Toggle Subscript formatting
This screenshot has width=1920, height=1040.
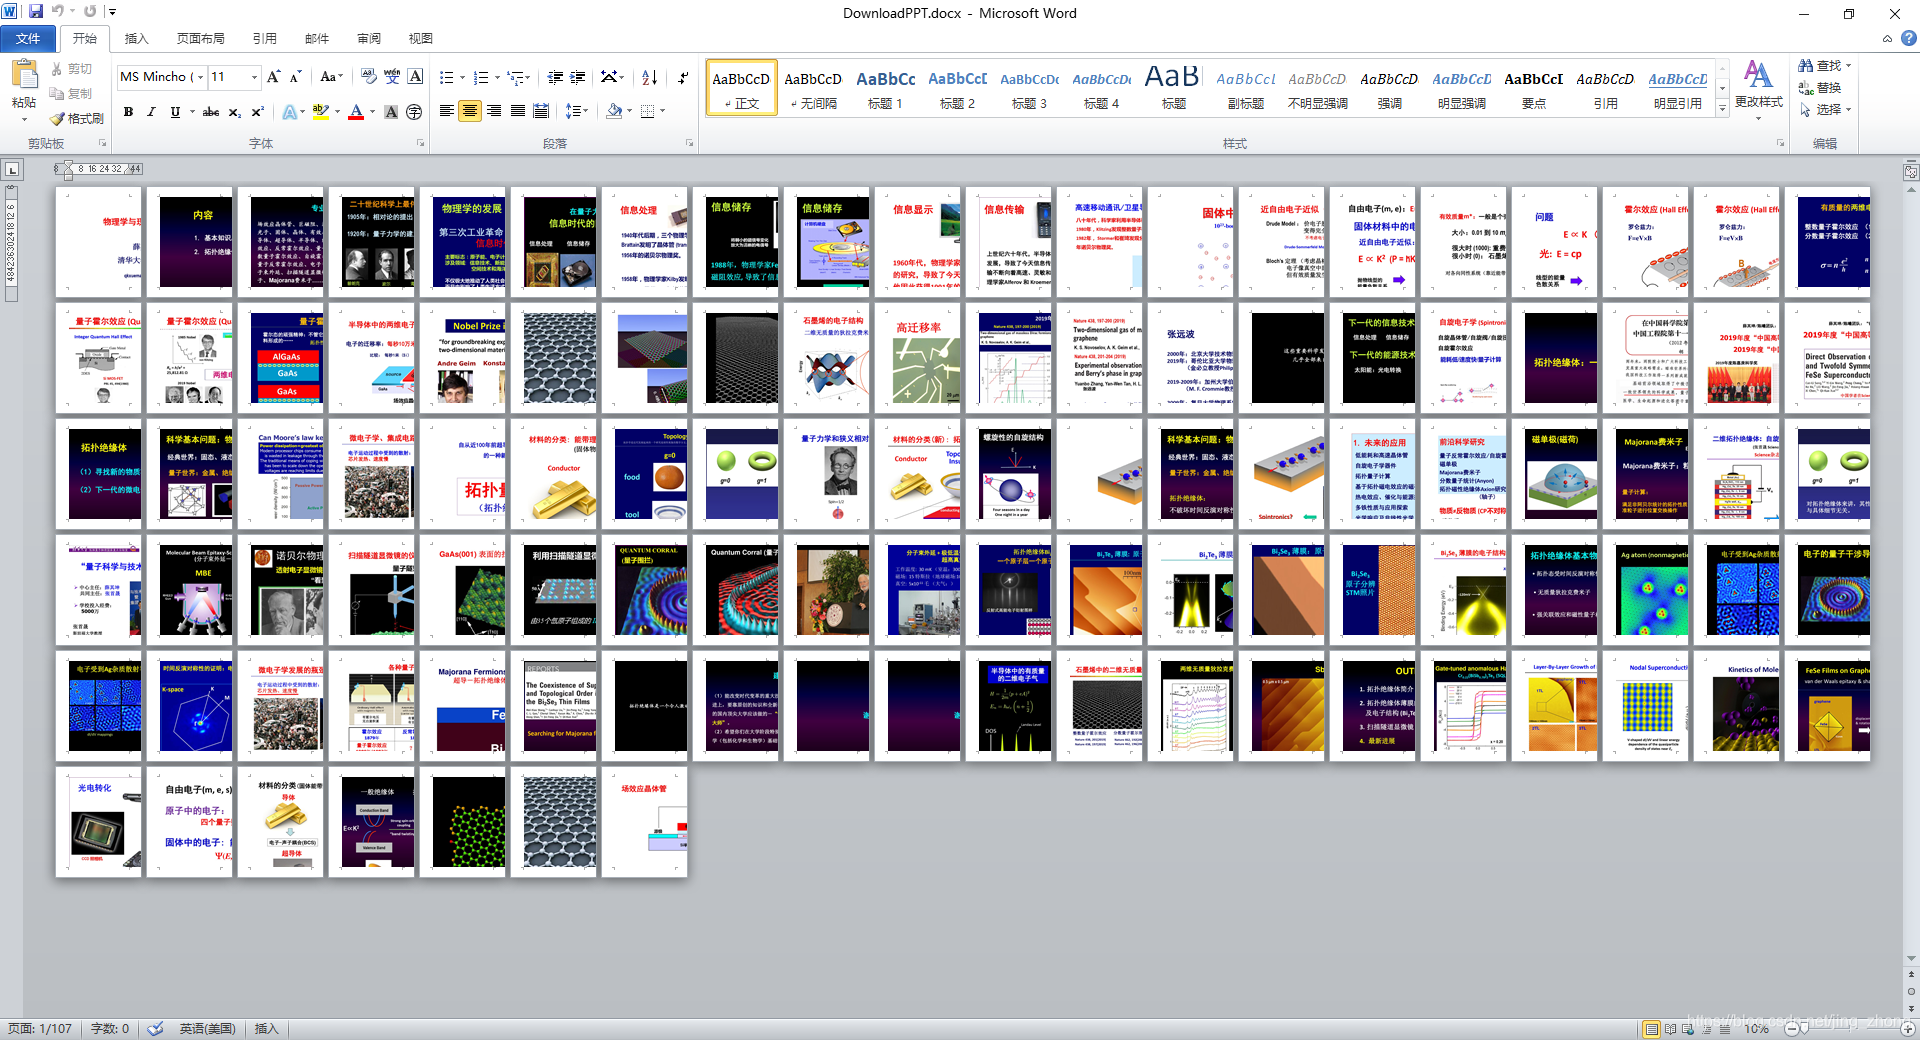(234, 112)
